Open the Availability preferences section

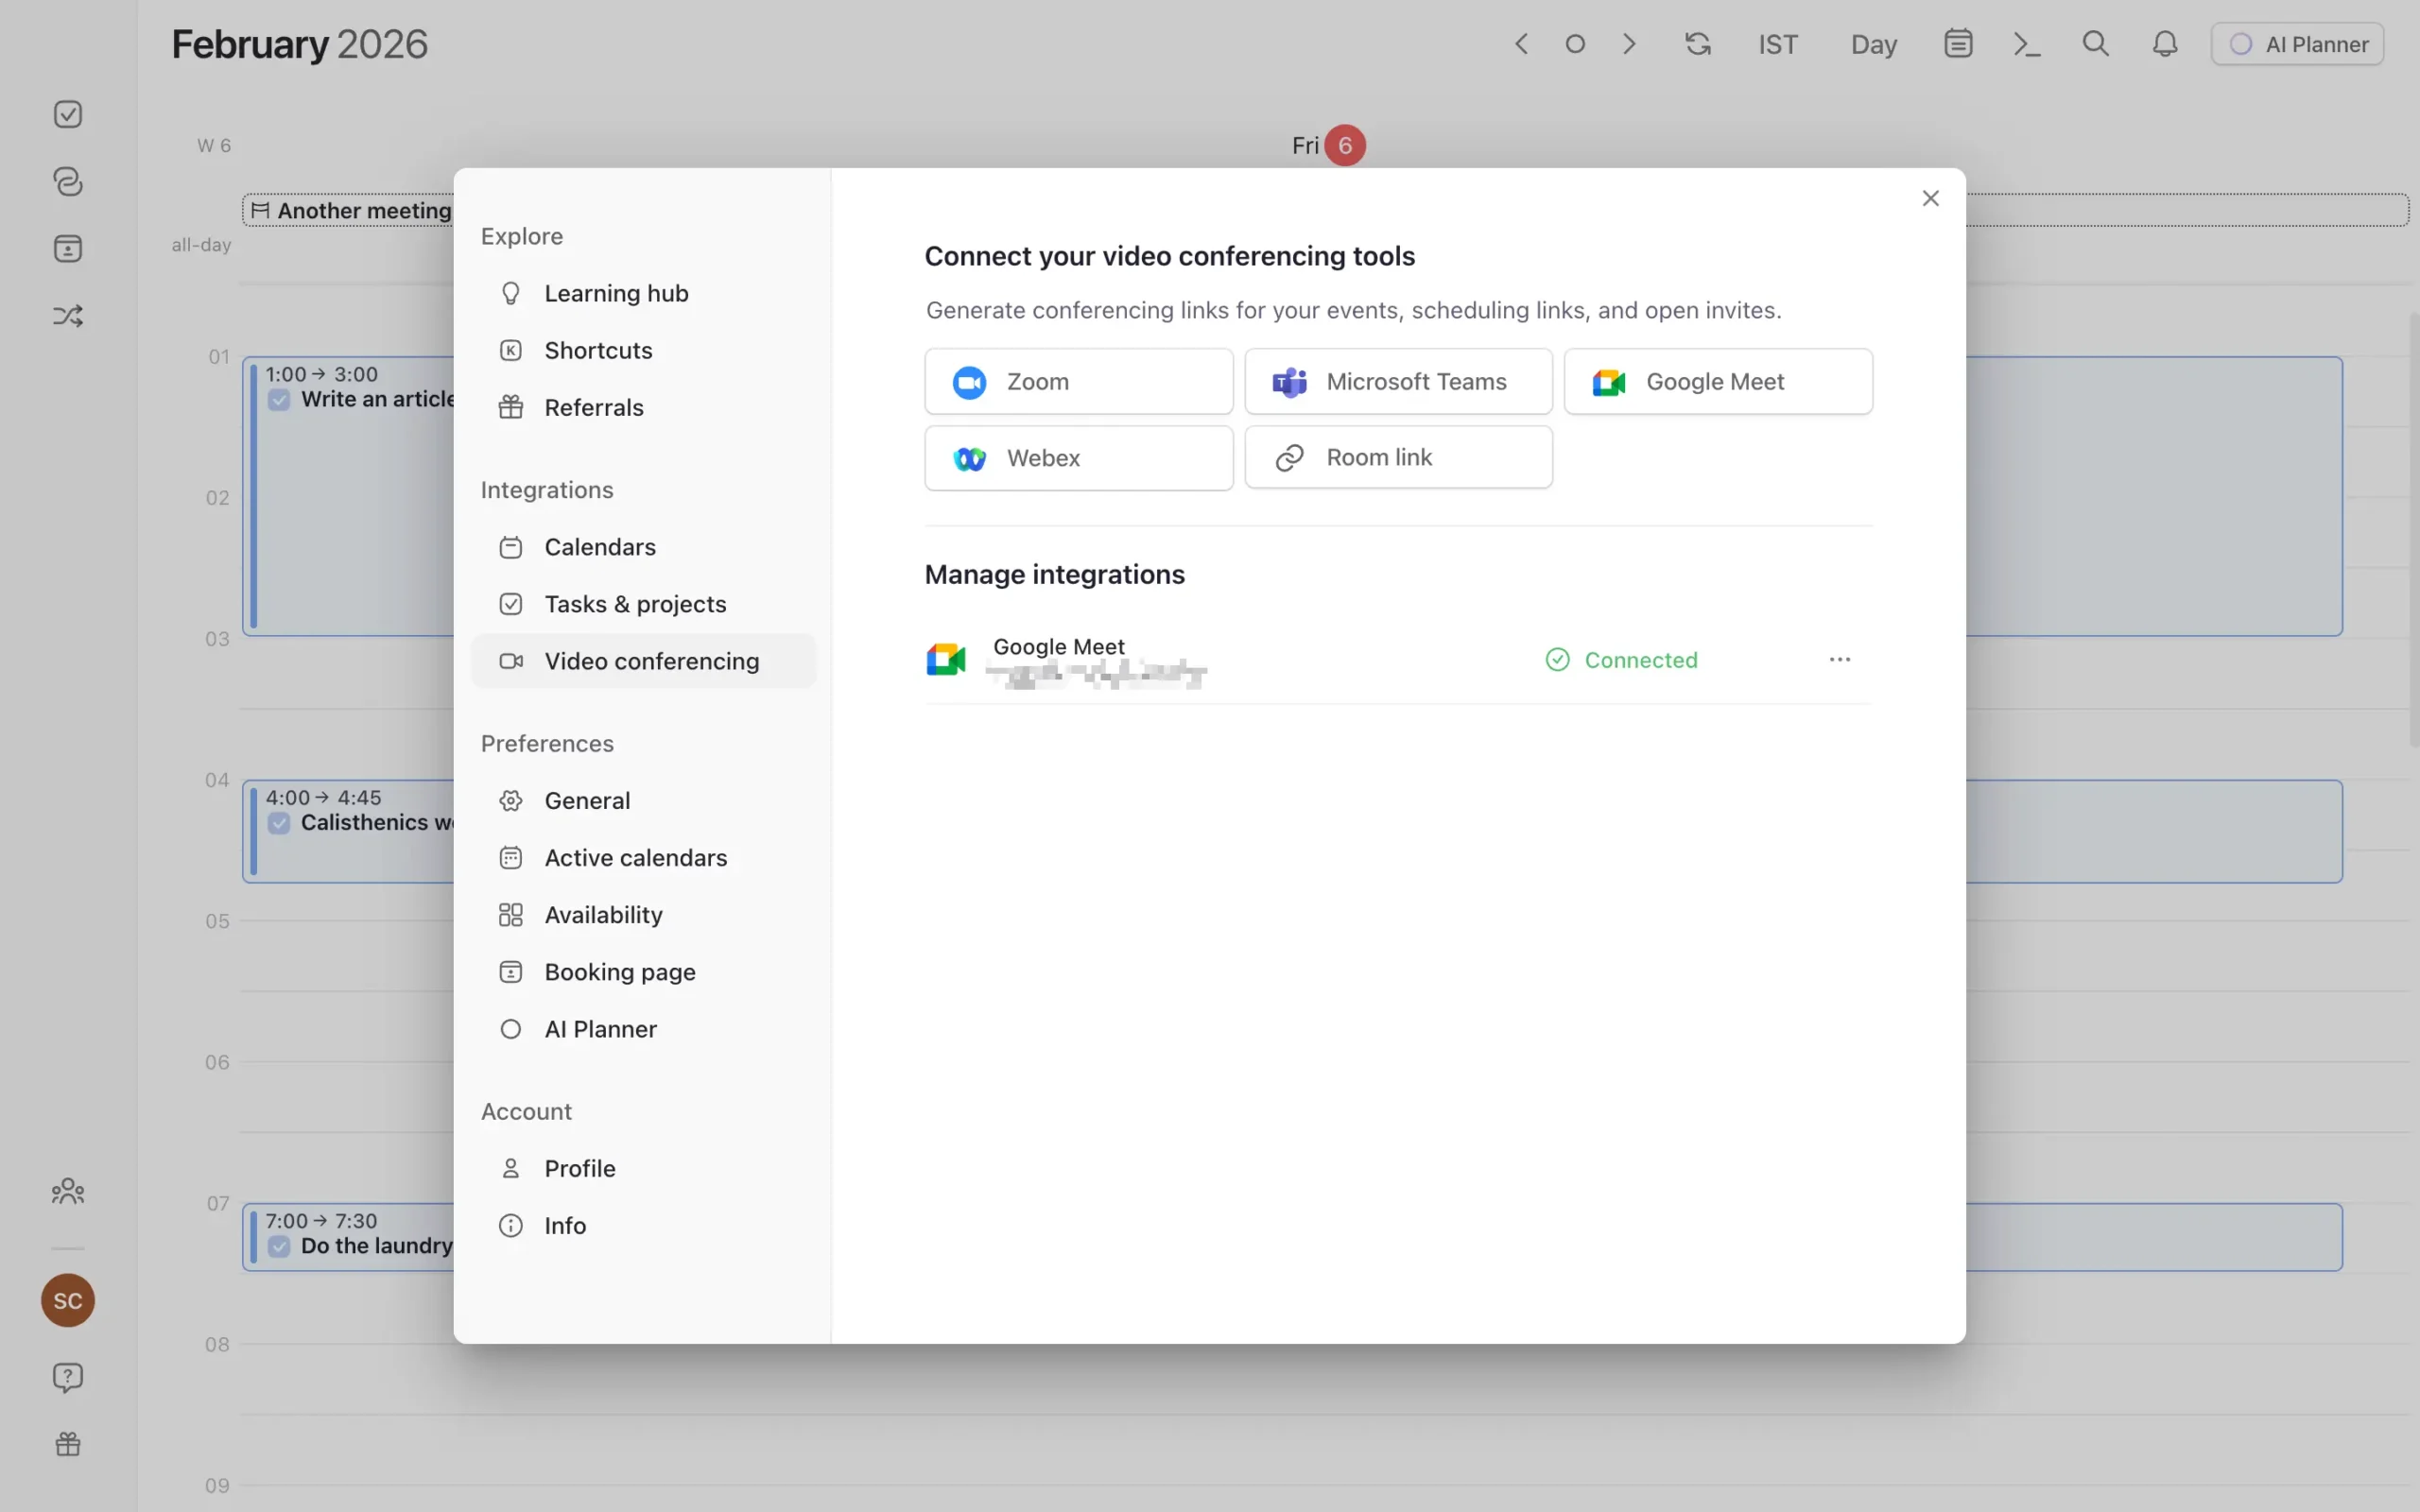coord(603,914)
